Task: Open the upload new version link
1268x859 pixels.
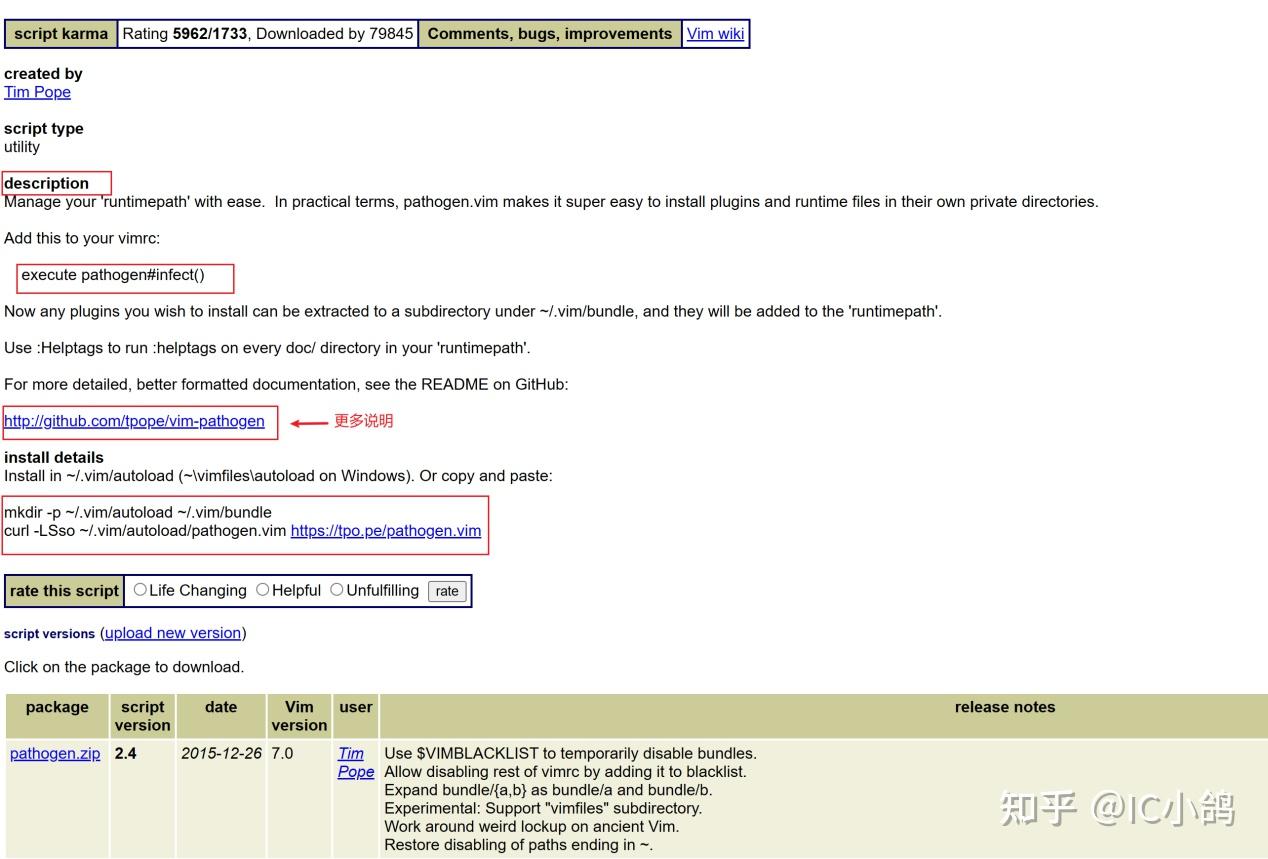Action: pyautogui.click(x=173, y=633)
